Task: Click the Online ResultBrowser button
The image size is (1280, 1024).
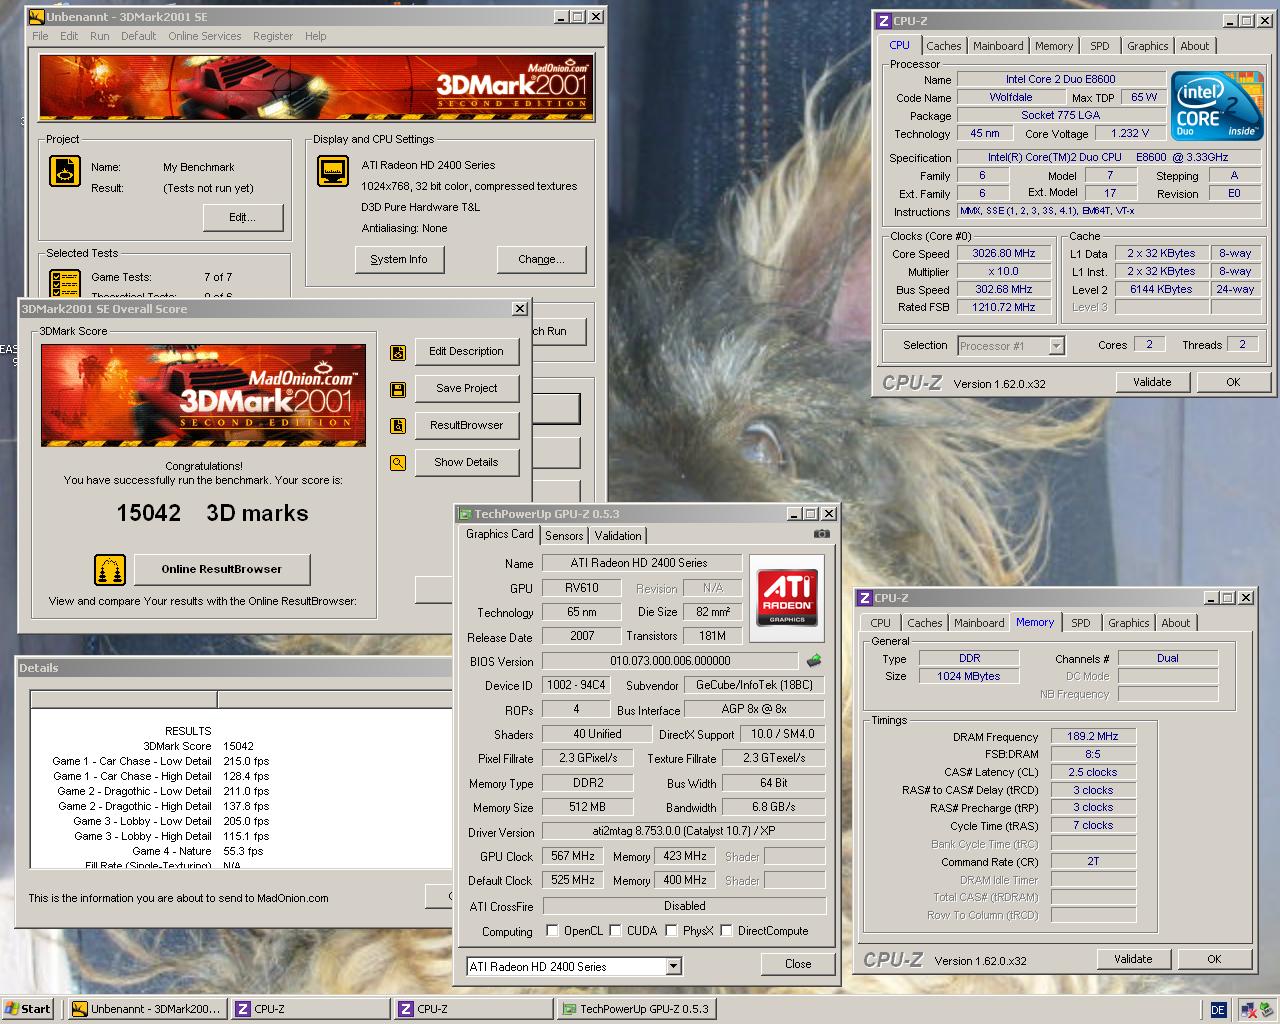Action: pyautogui.click(x=222, y=570)
